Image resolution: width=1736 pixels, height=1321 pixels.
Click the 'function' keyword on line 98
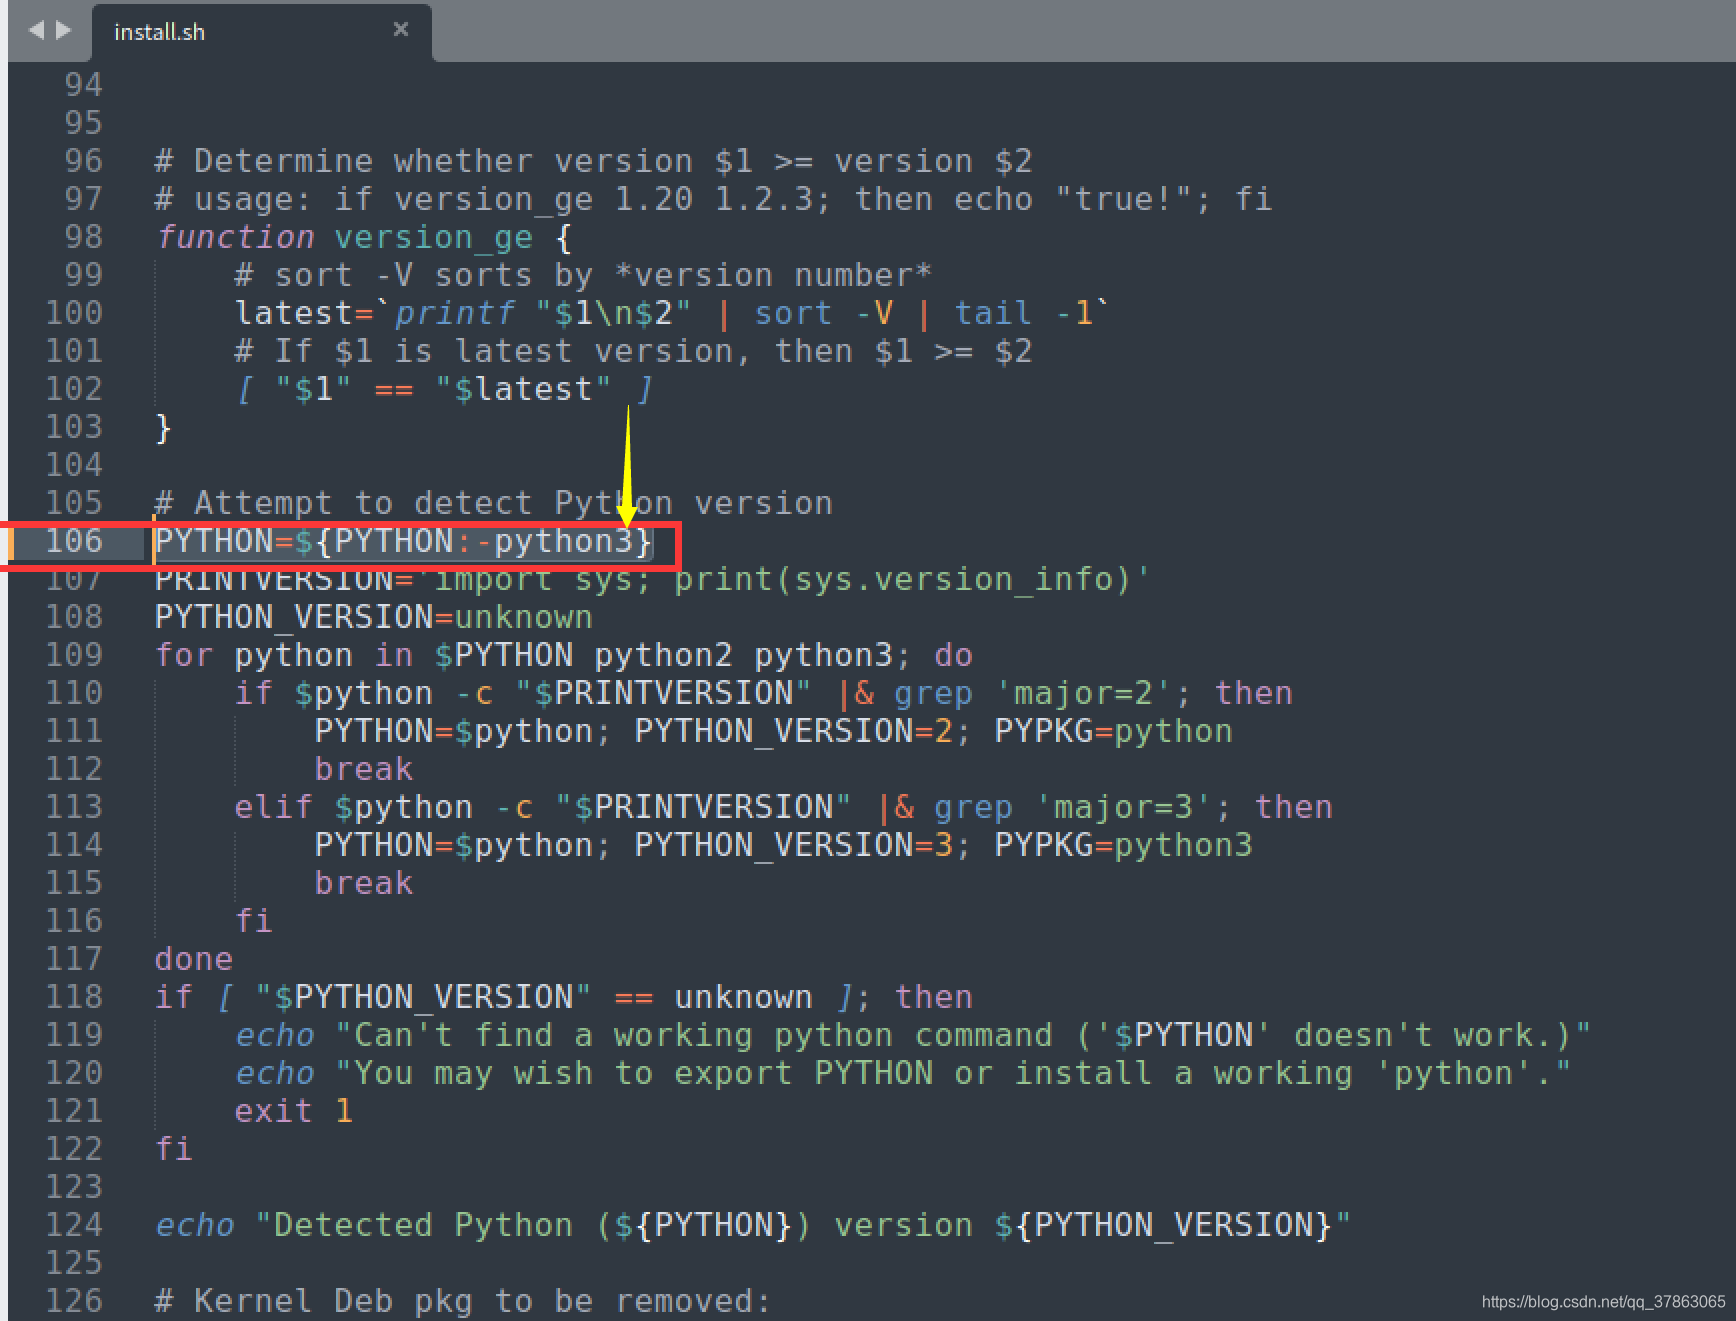[x=235, y=238]
